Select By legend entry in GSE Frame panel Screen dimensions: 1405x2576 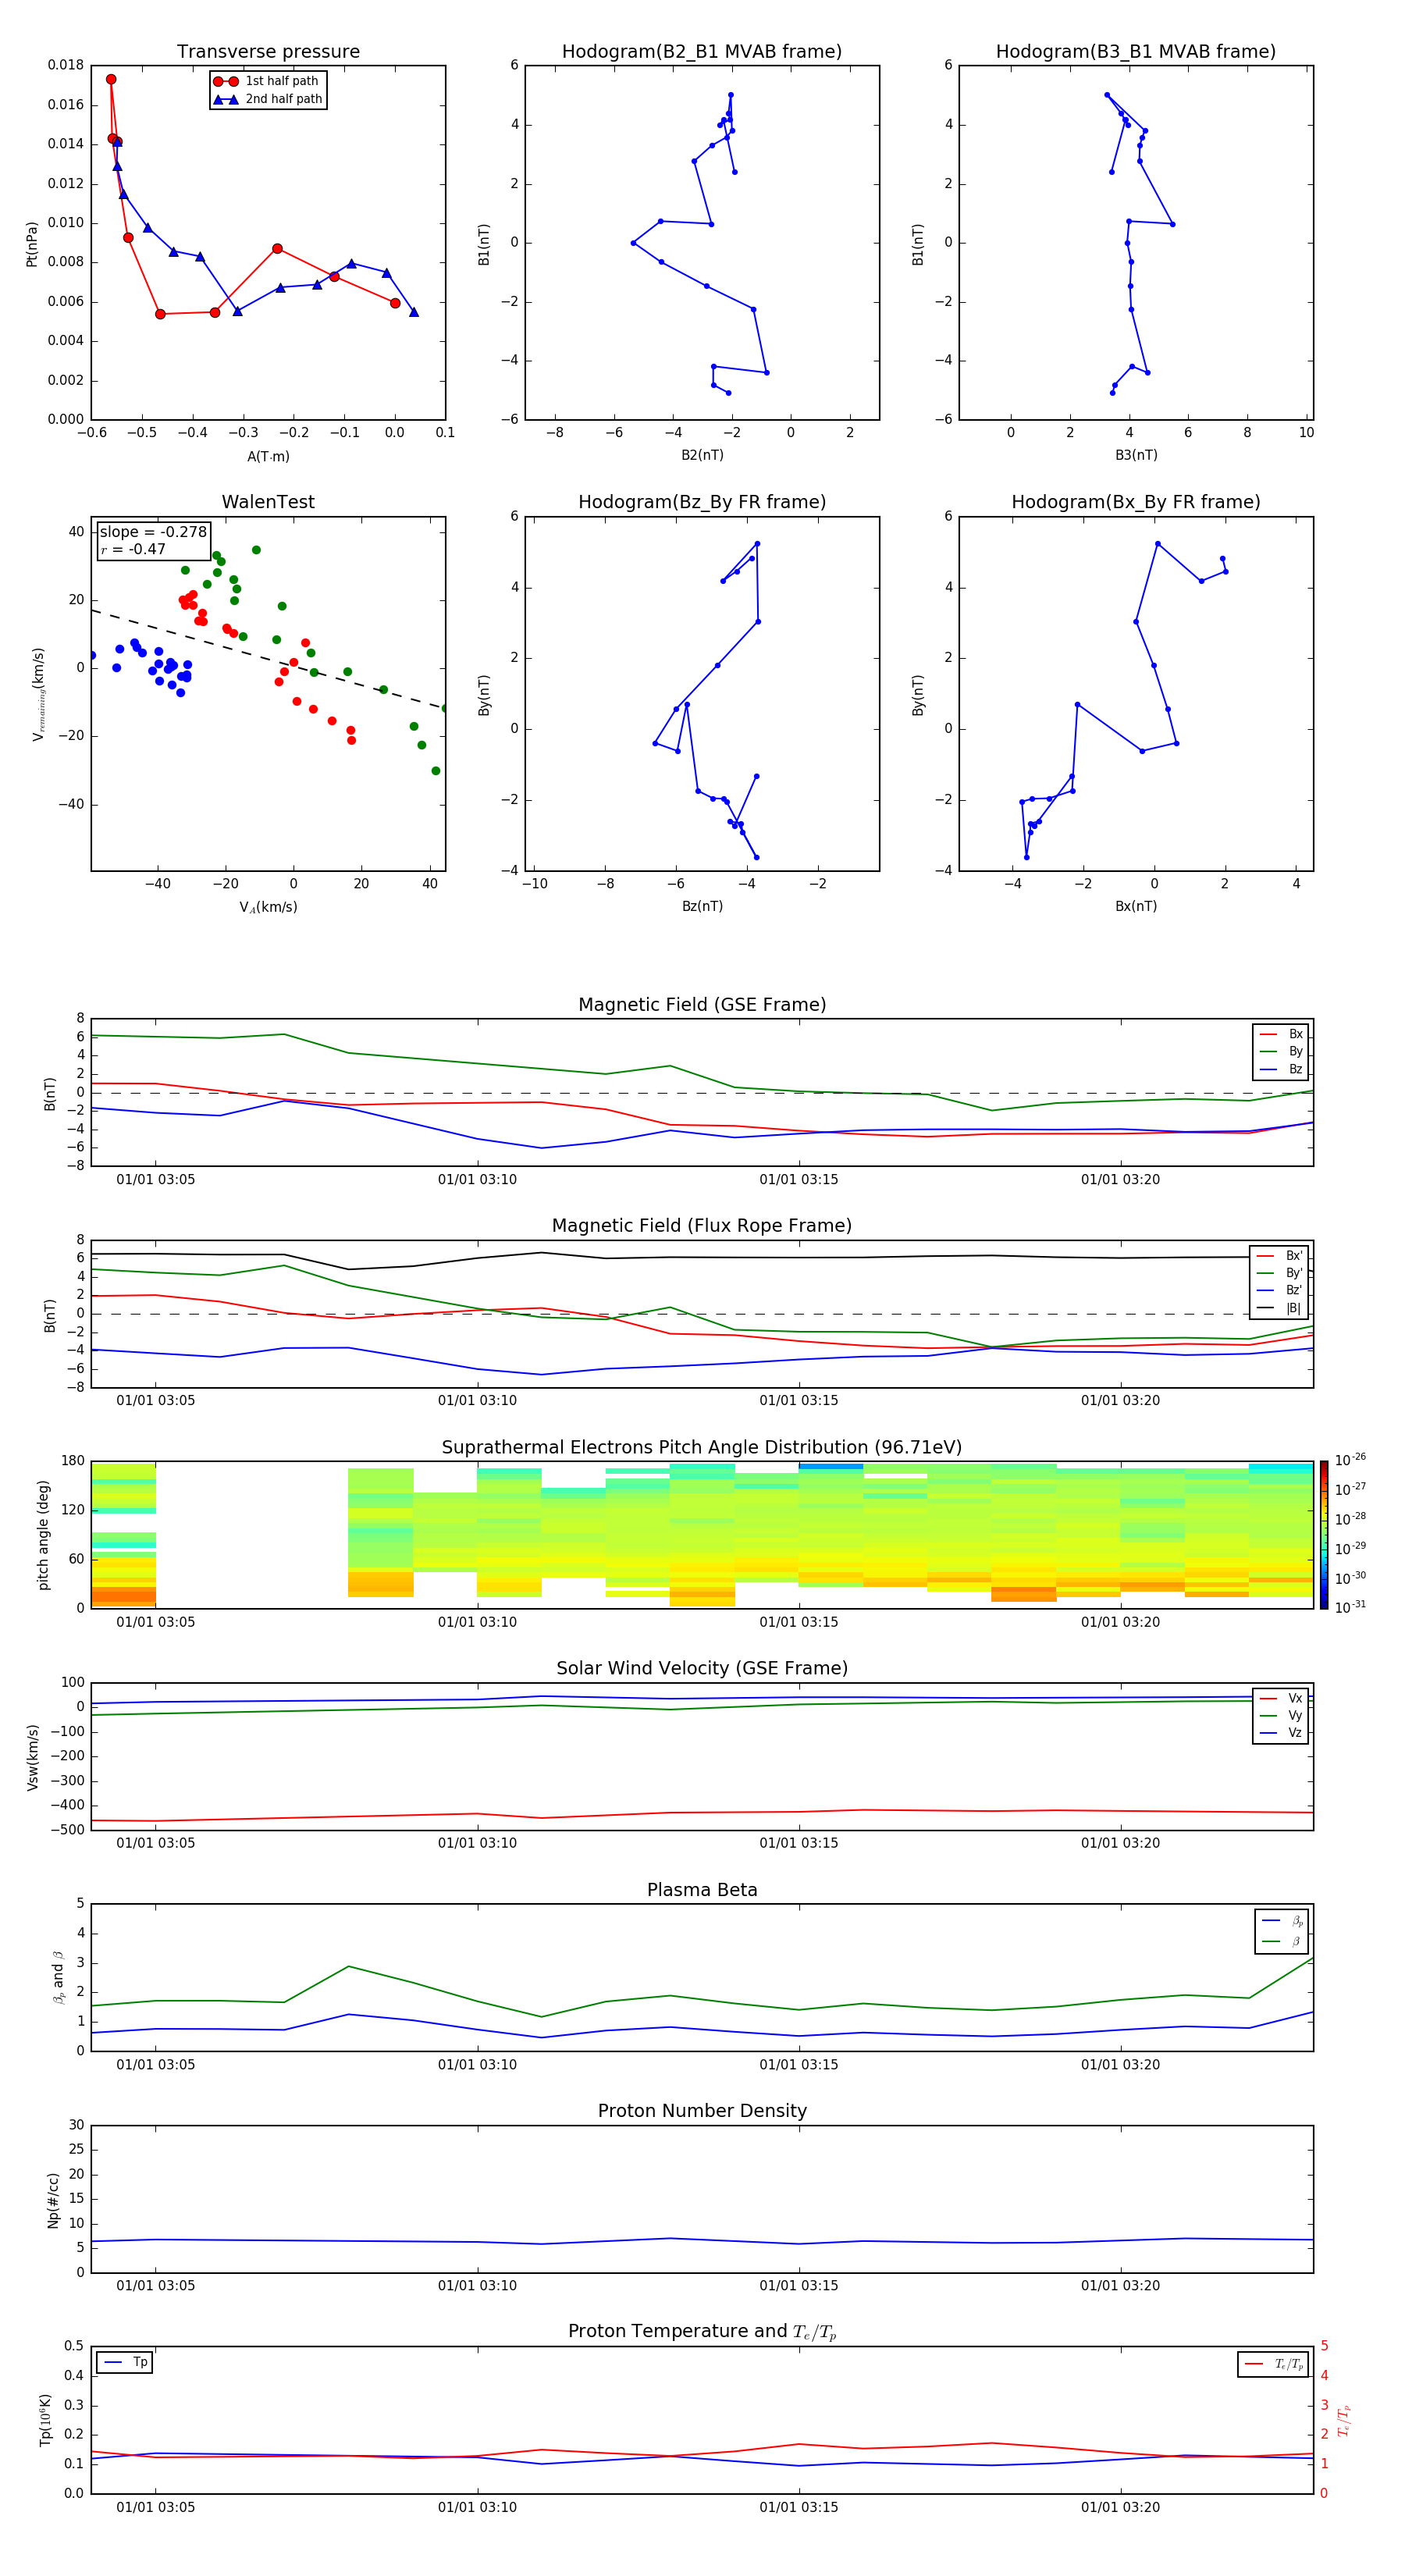pos(1281,1051)
